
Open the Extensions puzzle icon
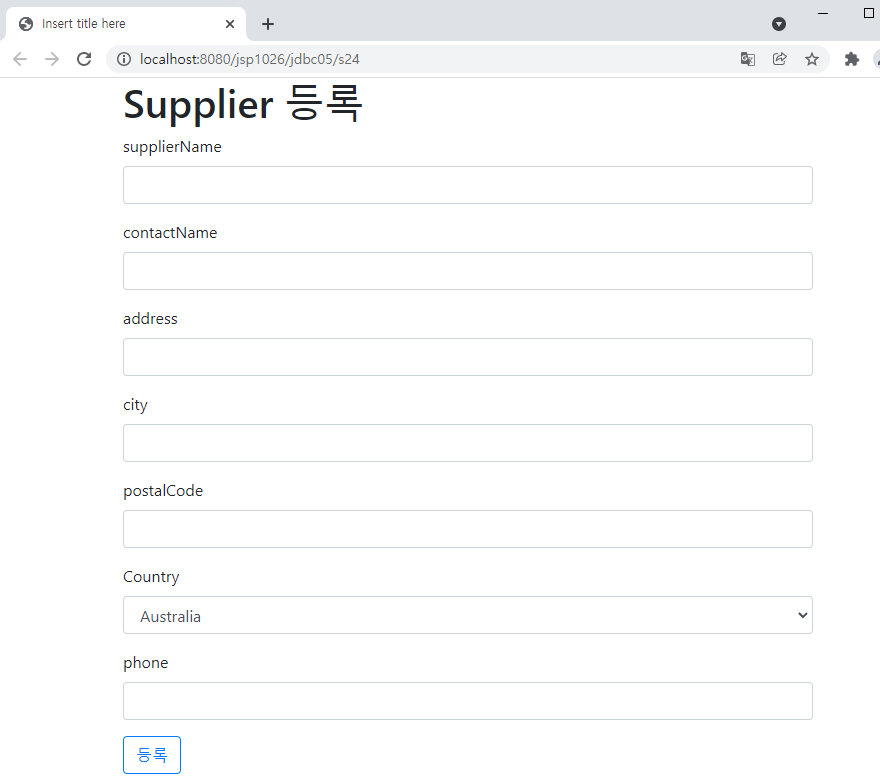click(x=852, y=59)
